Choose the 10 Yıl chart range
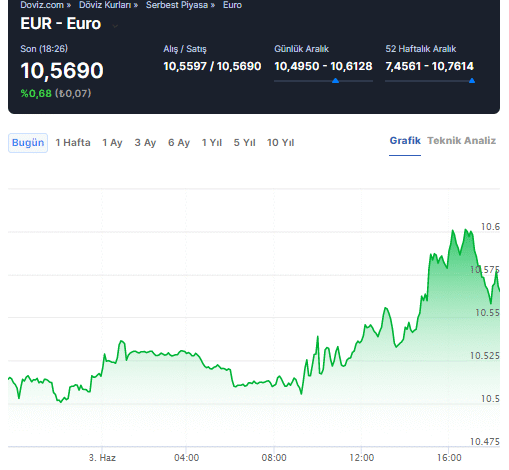 (281, 143)
